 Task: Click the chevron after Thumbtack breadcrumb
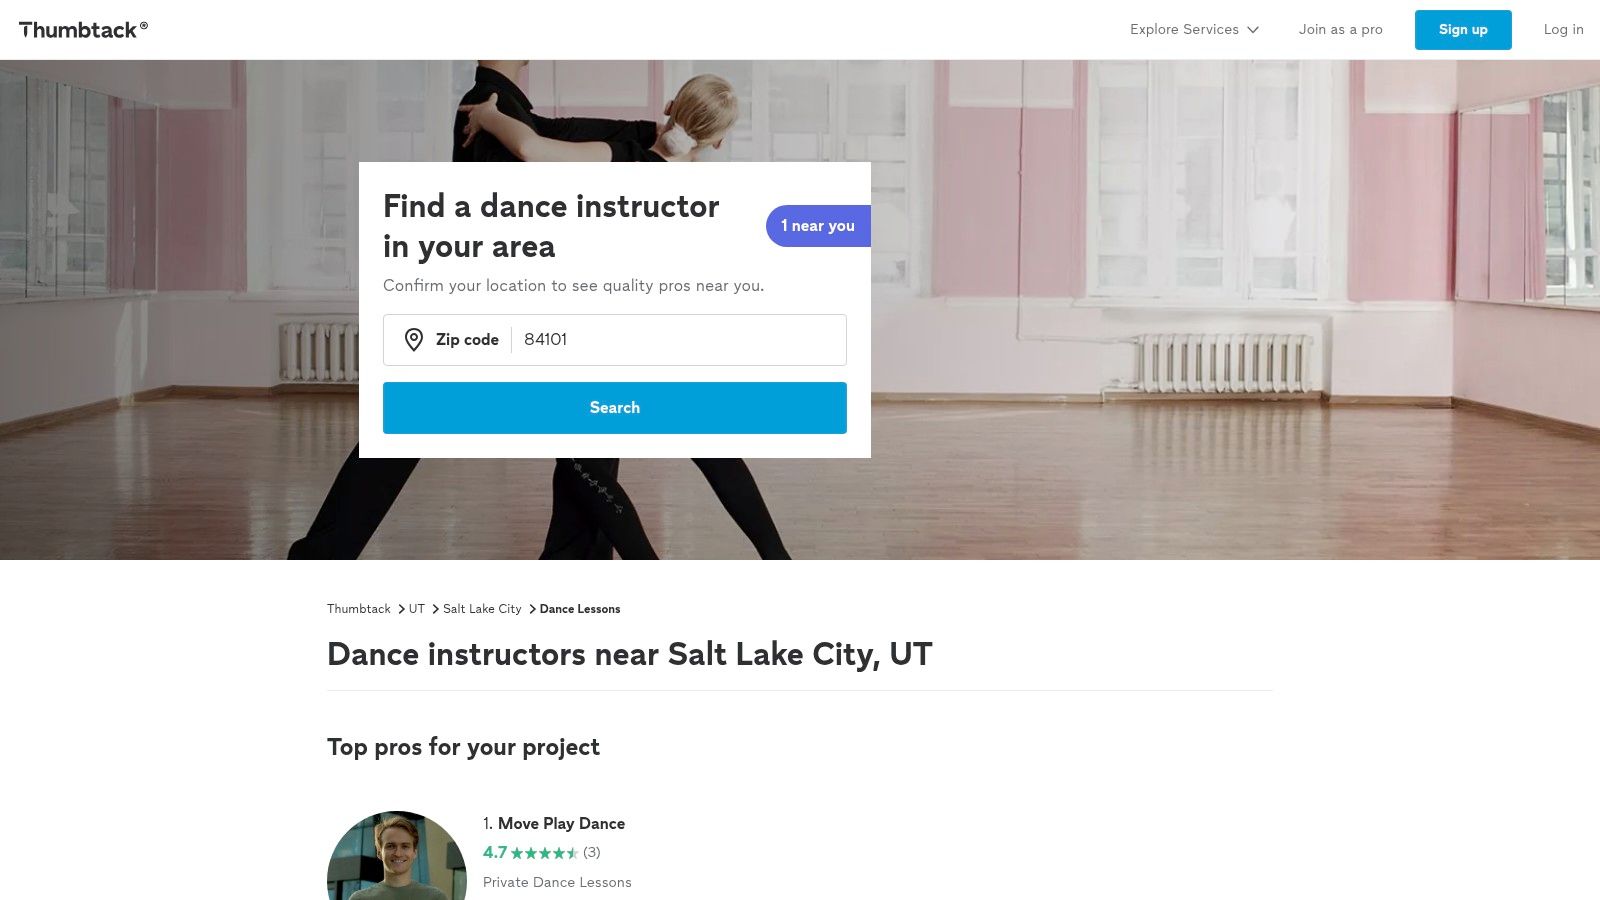[401, 609]
